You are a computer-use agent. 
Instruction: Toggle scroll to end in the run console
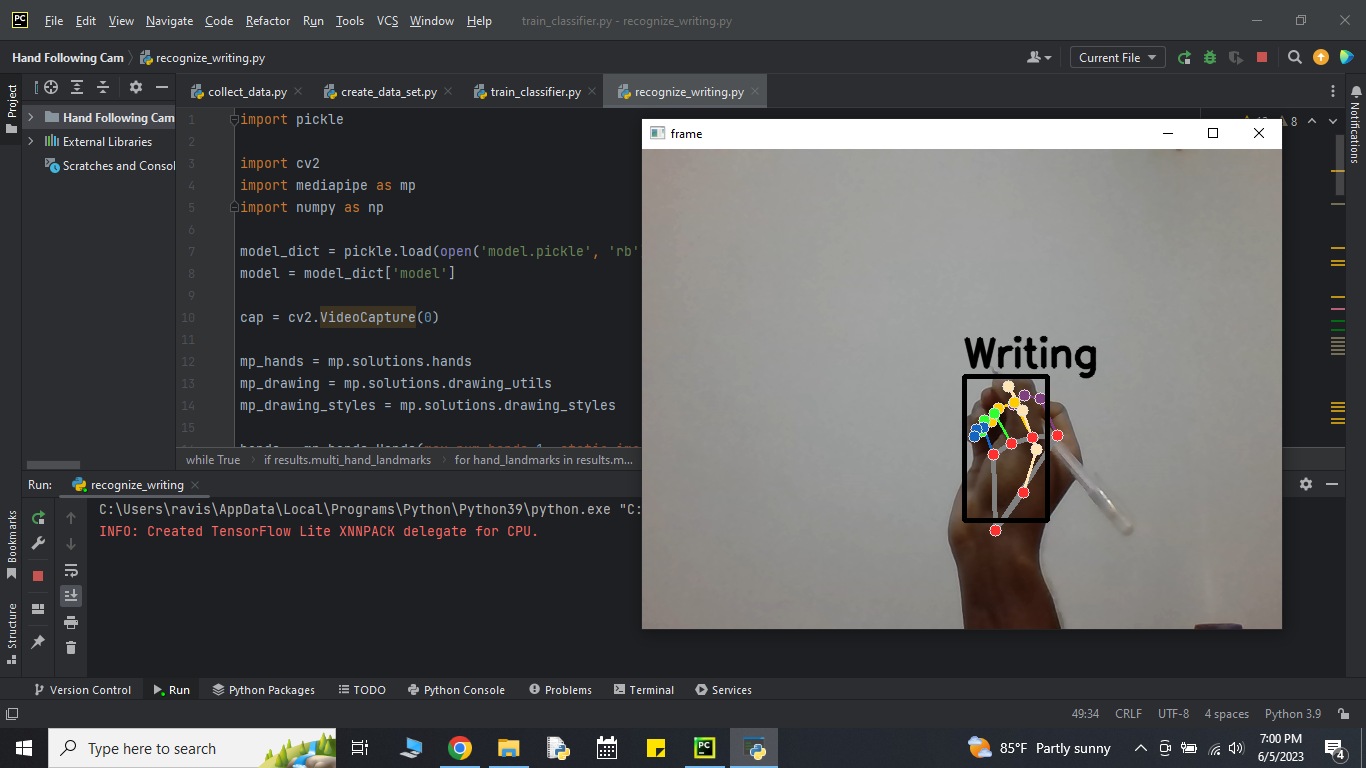(x=71, y=596)
